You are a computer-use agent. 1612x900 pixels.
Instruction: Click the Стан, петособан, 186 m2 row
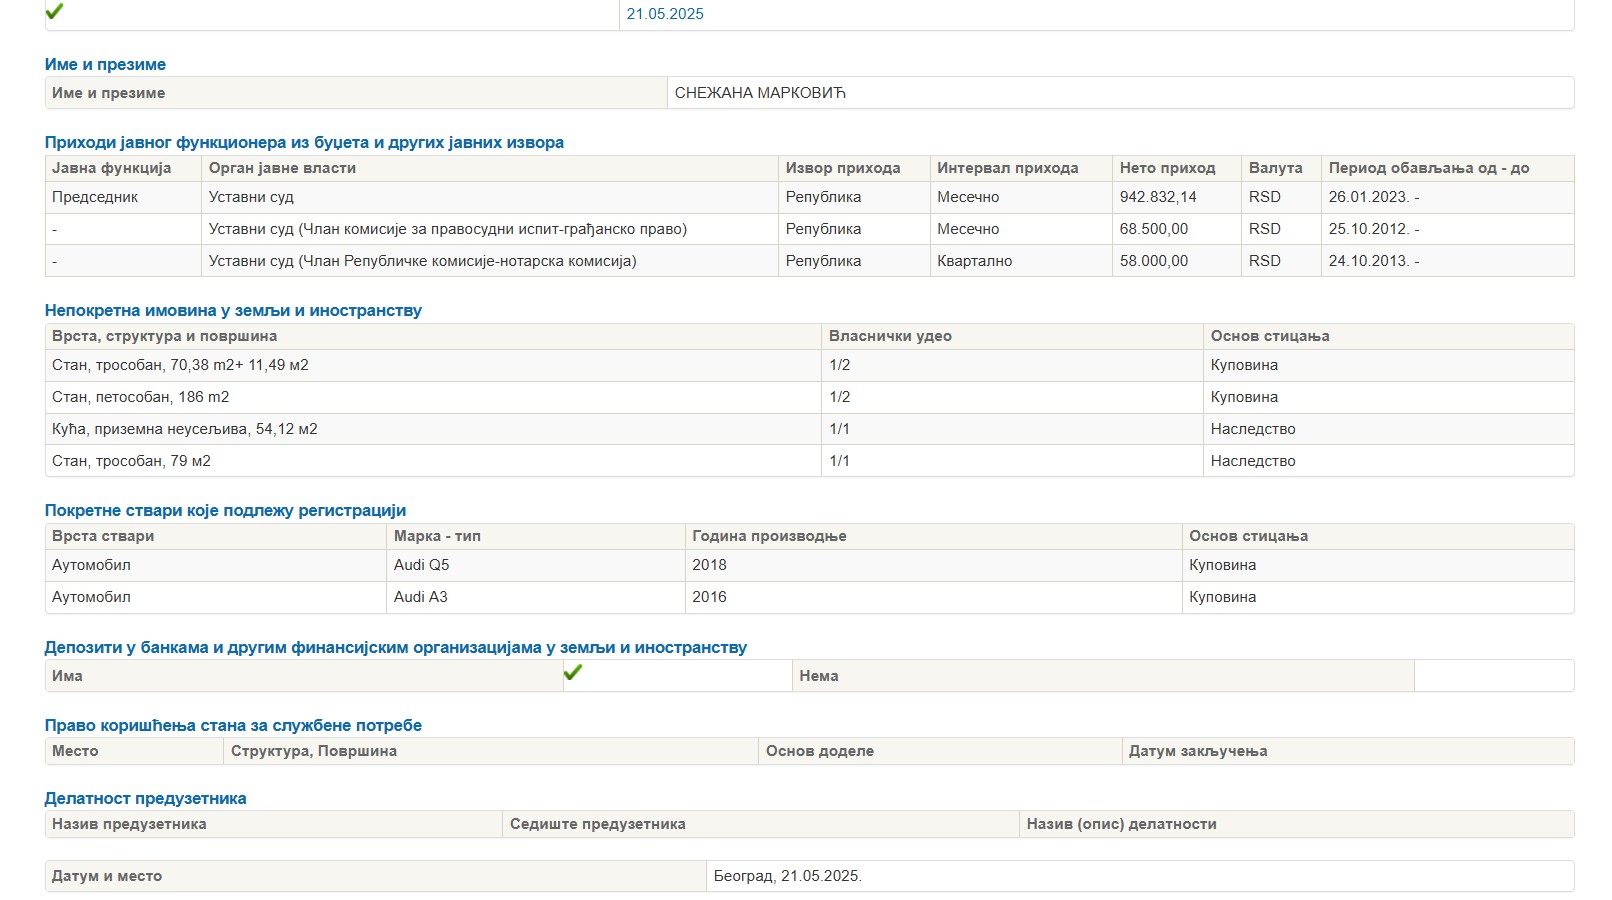point(141,397)
